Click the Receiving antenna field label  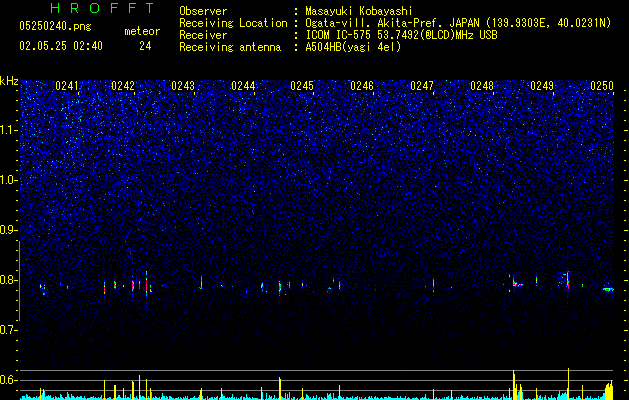tap(230, 47)
